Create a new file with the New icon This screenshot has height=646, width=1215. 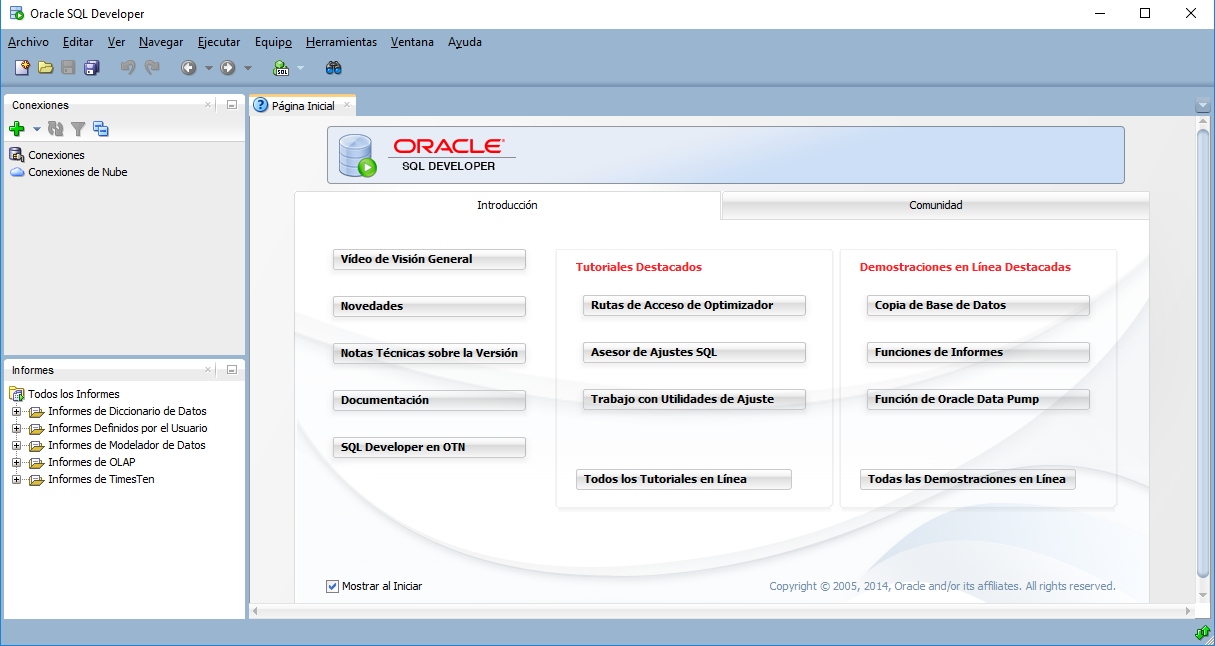tap(21, 67)
